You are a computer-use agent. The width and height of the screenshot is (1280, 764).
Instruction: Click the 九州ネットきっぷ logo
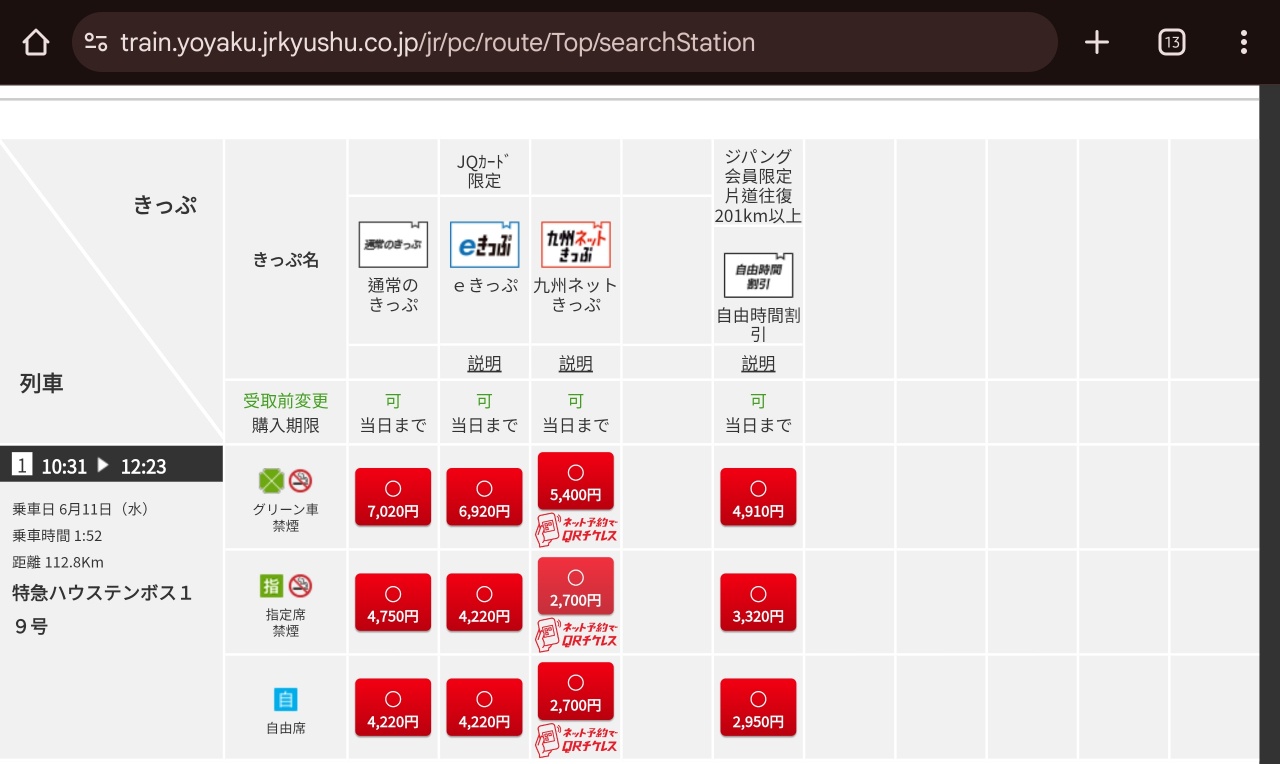[x=575, y=245]
